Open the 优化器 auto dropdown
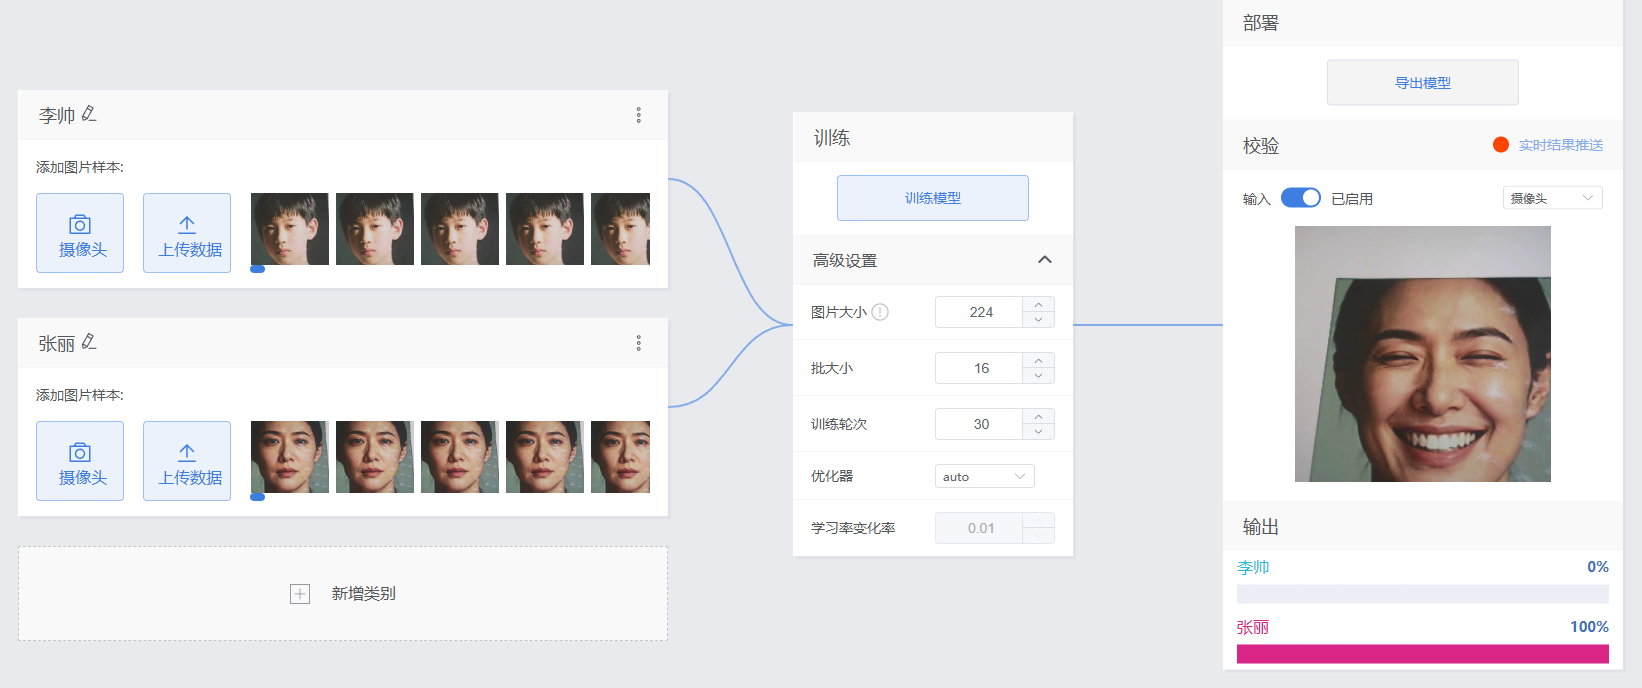This screenshot has width=1642, height=688. [x=984, y=477]
